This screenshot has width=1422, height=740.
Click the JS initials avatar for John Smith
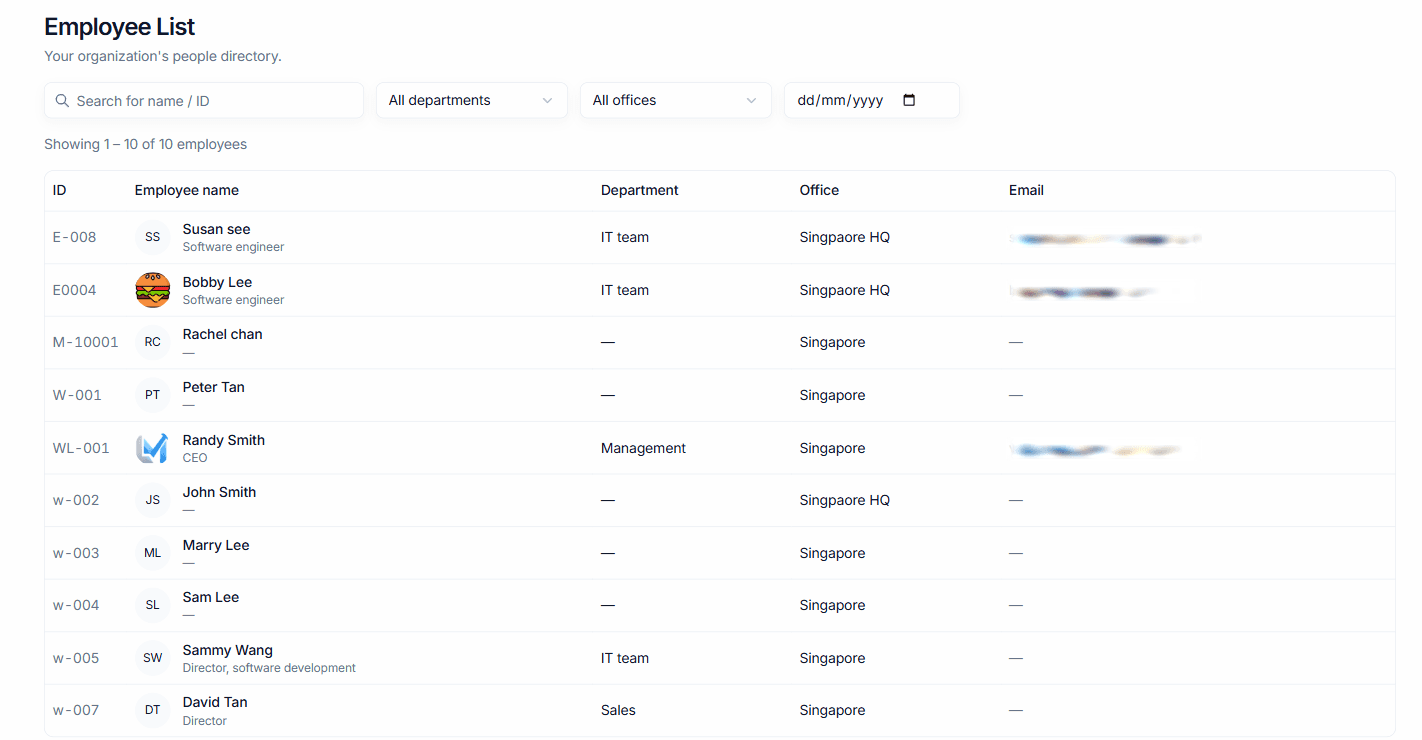153,500
